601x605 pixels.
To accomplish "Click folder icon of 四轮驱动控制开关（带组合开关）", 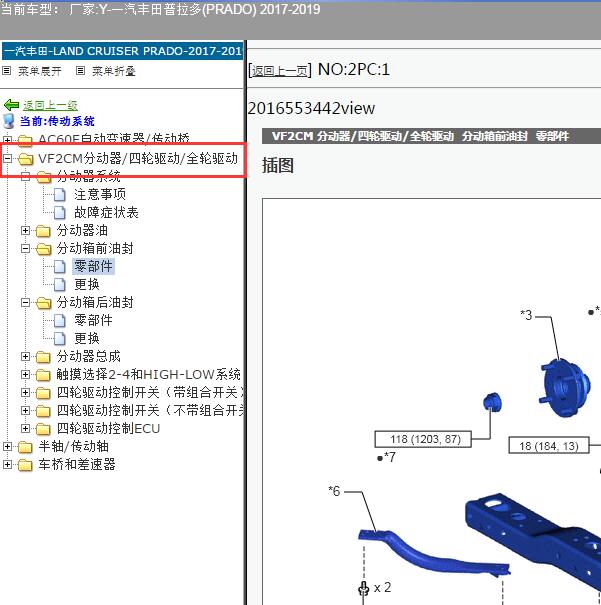I will point(44,393).
